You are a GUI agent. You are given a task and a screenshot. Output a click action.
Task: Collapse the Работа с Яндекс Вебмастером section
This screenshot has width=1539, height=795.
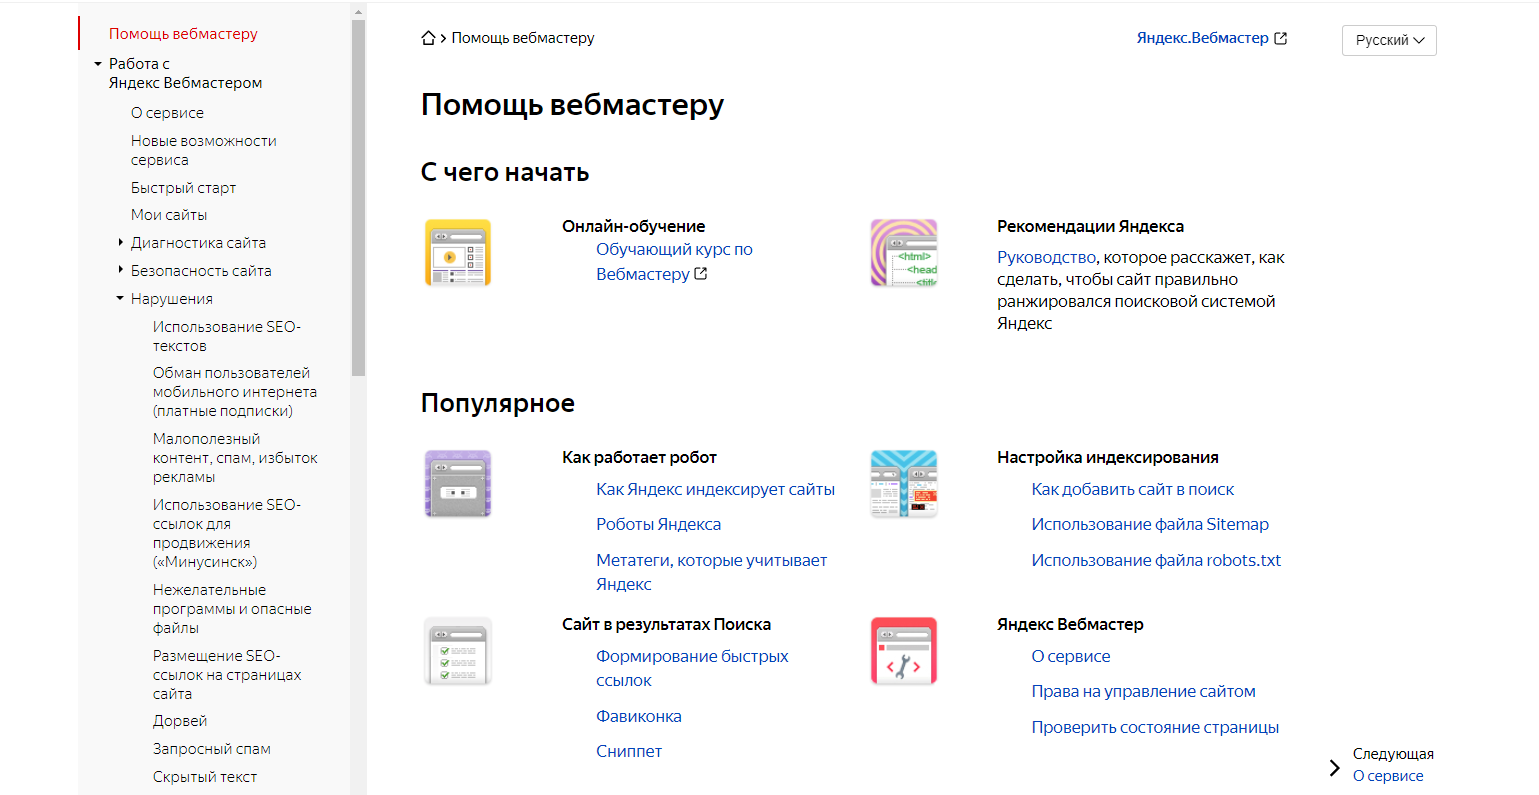pyautogui.click(x=98, y=64)
